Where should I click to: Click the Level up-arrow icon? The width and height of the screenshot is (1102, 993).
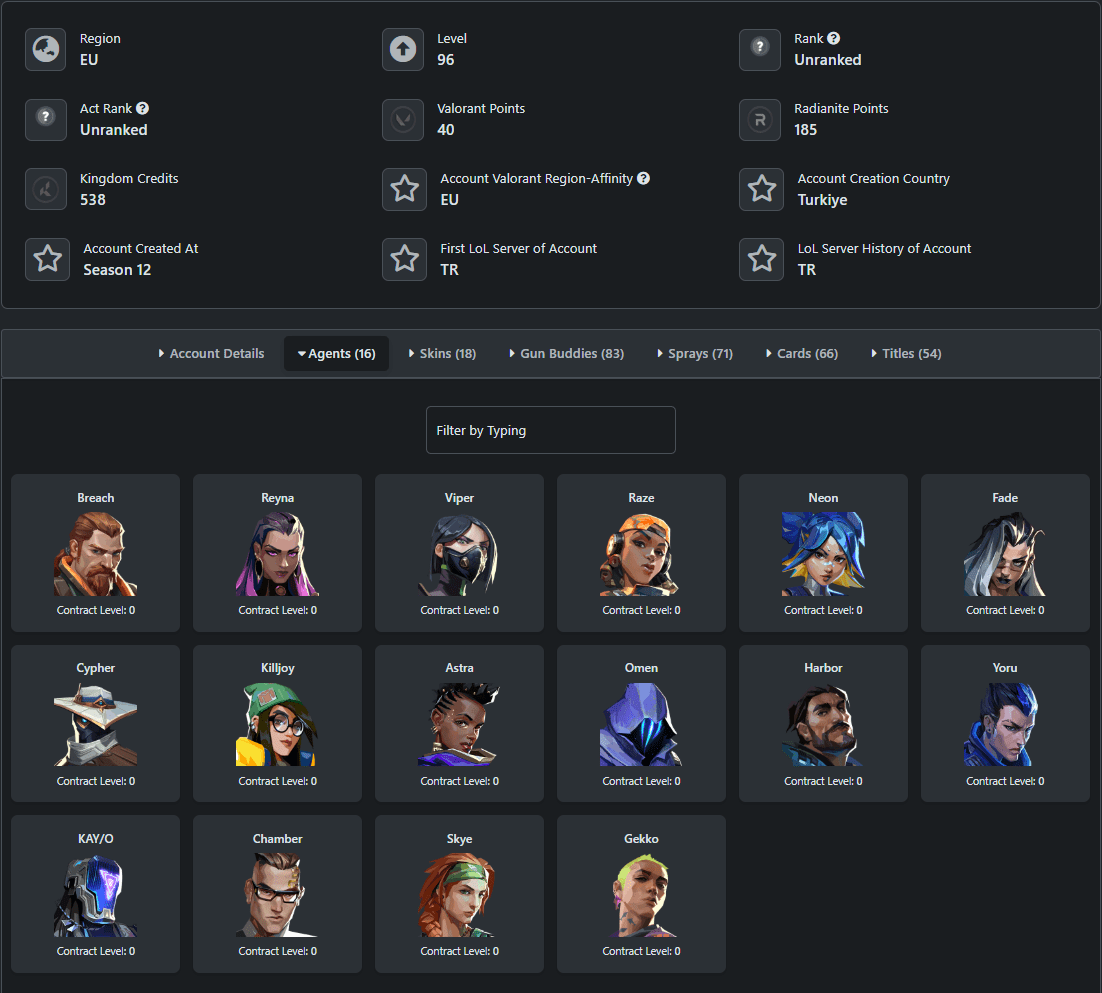coord(403,49)
